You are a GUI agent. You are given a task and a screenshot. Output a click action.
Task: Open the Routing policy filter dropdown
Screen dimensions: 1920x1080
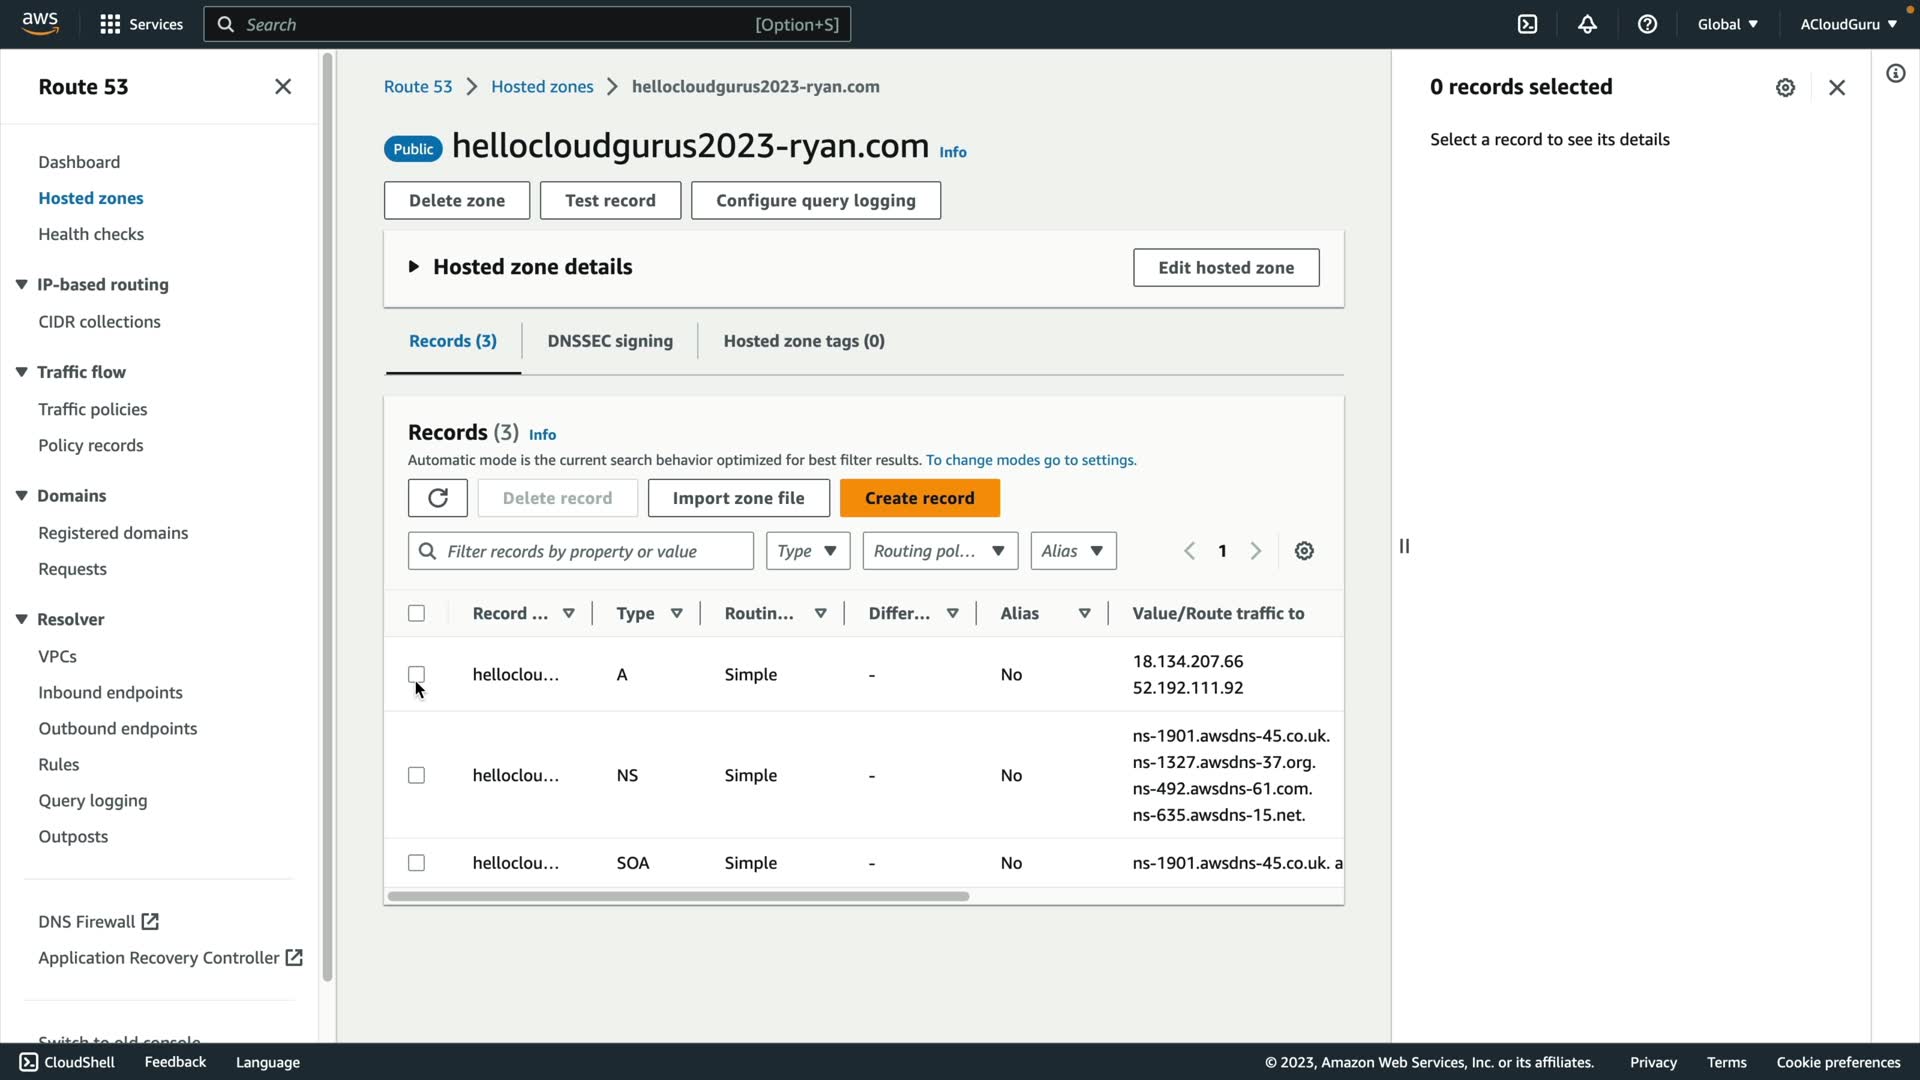(939, 551)
